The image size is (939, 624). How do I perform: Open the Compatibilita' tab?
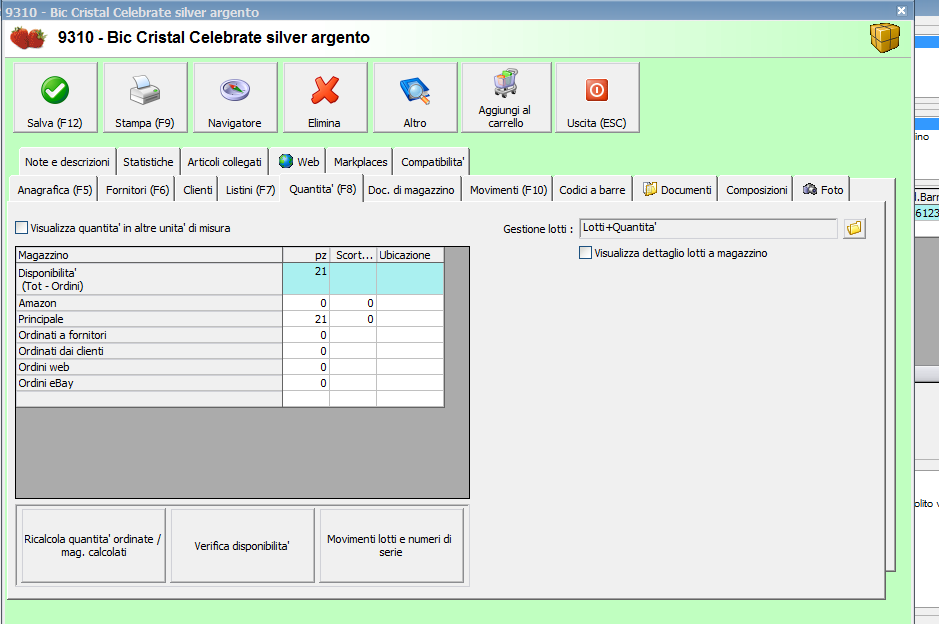tap(432, 162)
